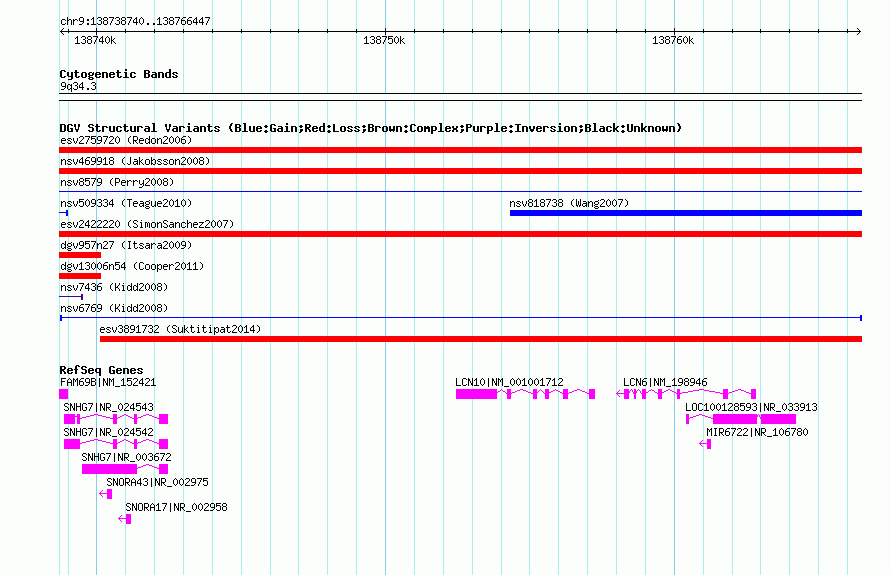Click the chr9:138738740..138766447 coordinates text
This screenshot has height=575, width=890.
135,21
